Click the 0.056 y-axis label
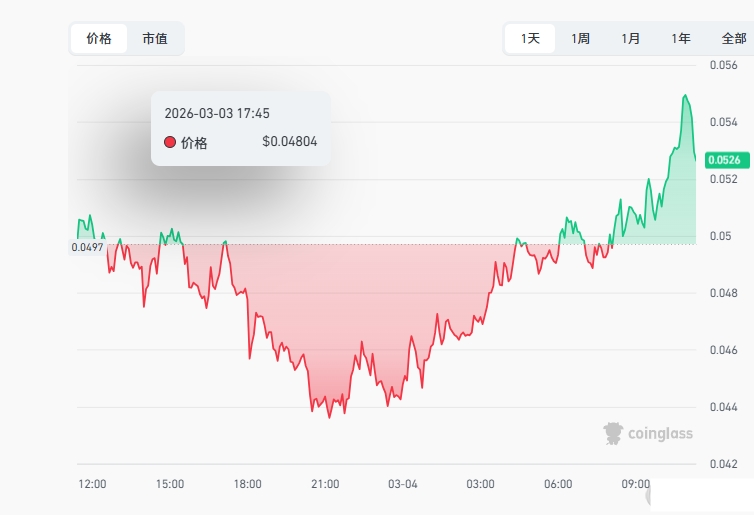The image size is (754, 515). [x=723, y=65]
